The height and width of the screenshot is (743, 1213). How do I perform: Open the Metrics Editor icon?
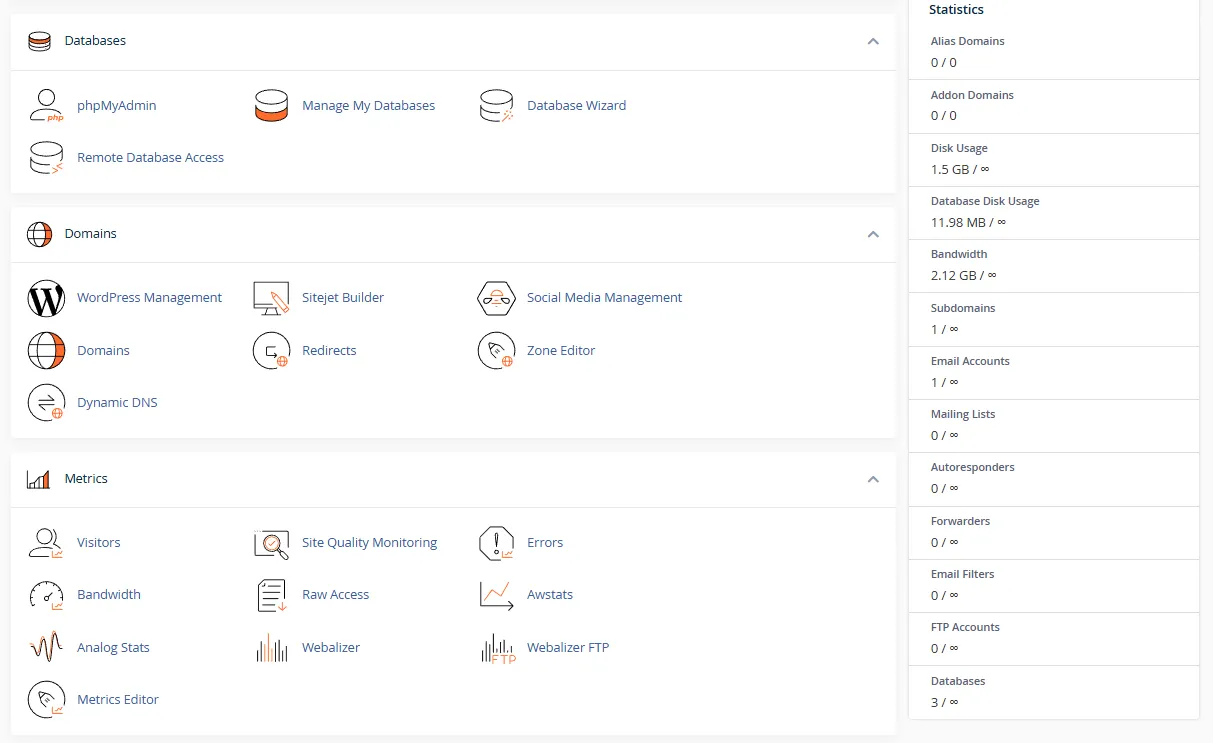[x=46, y=700]
